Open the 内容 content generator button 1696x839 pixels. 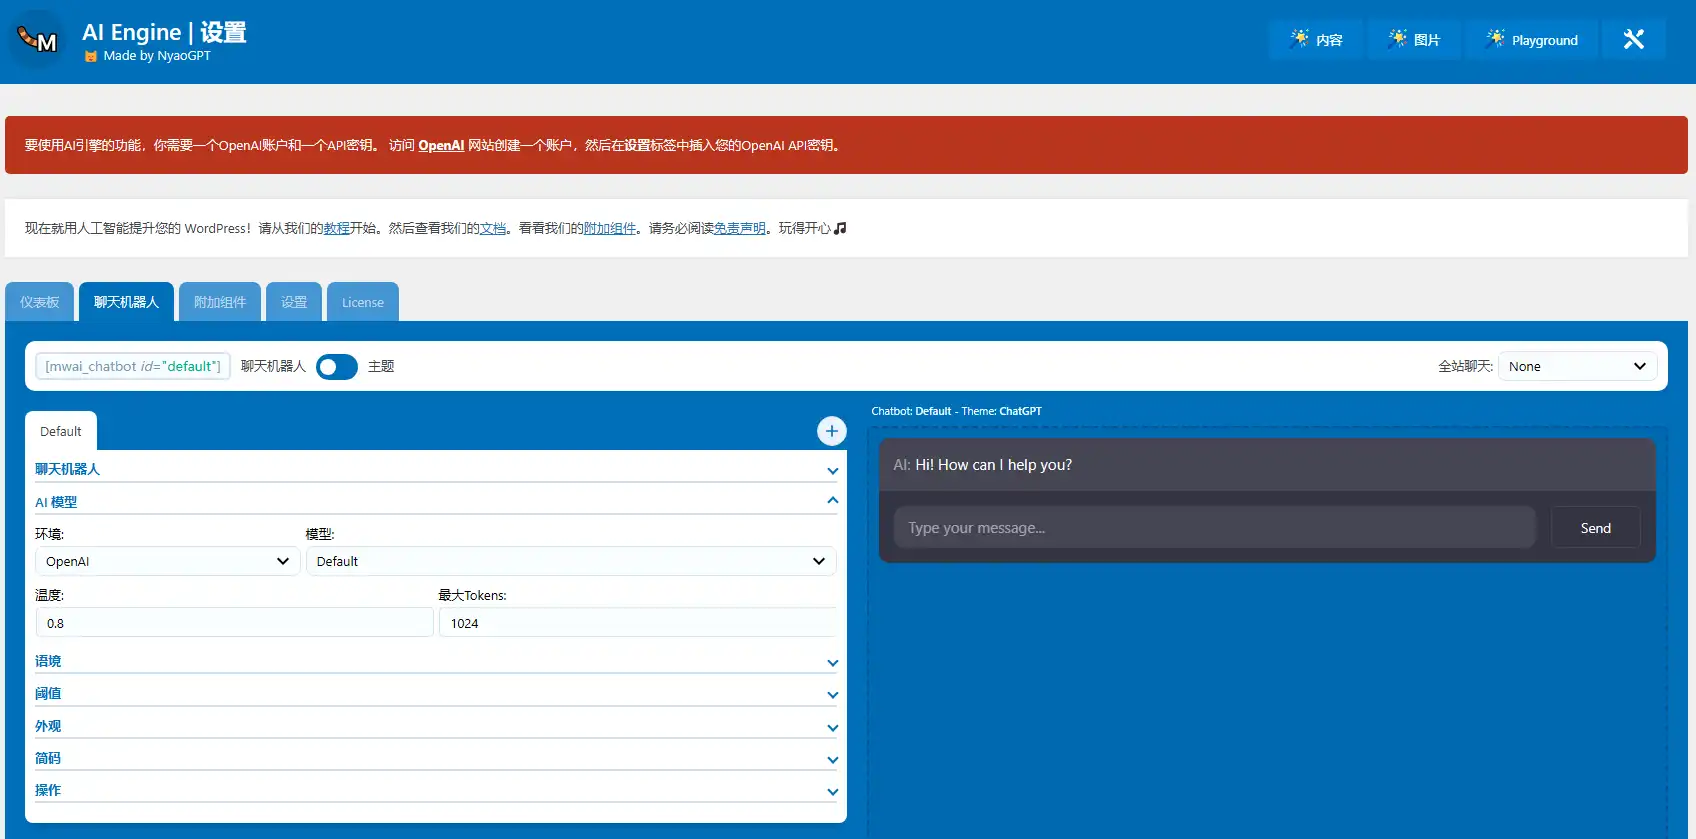pyautogui.click(x=1316, y=40)
